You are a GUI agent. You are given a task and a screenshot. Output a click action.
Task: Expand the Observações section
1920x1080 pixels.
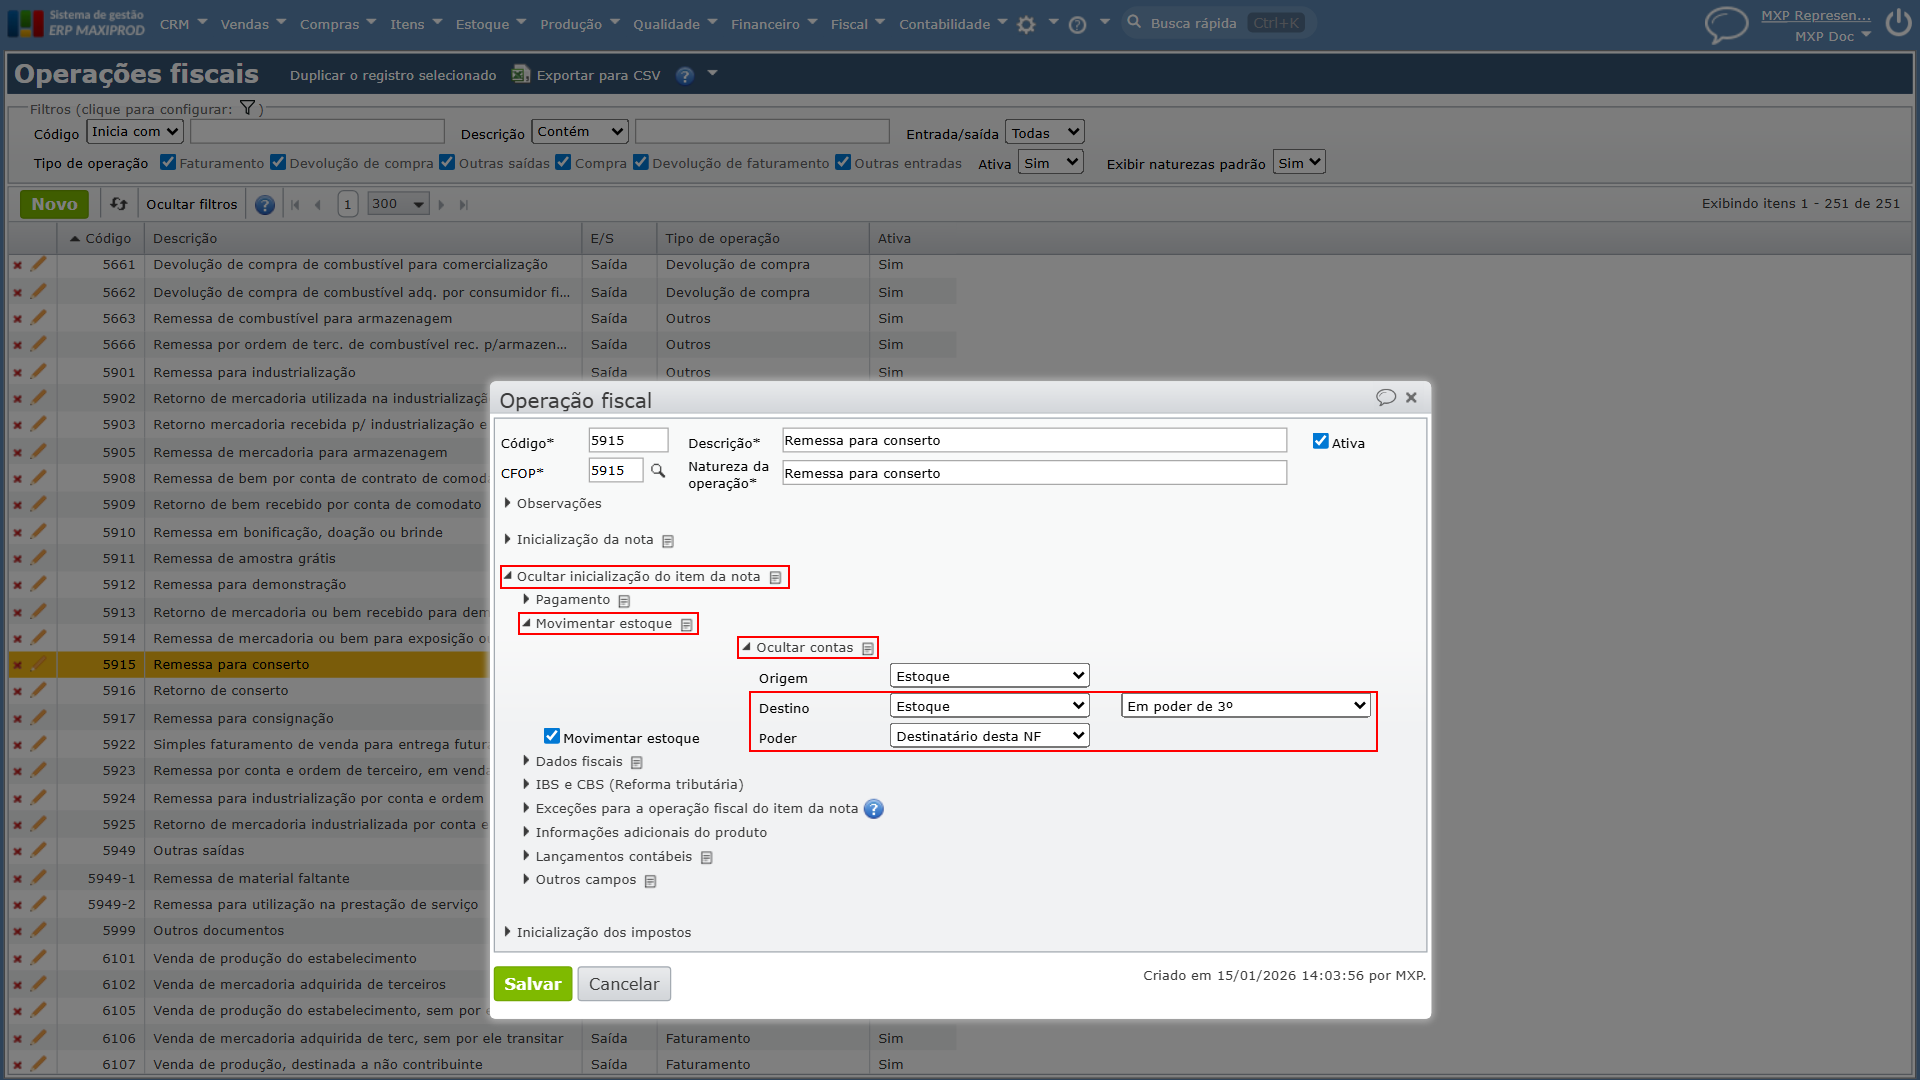tap(553, 504)
